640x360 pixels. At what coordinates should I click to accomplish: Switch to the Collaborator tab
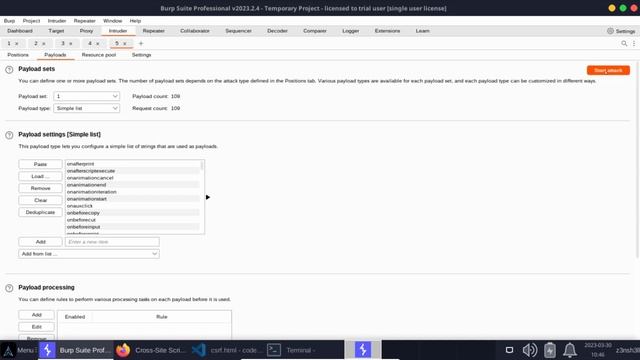[x=195, y=31]
